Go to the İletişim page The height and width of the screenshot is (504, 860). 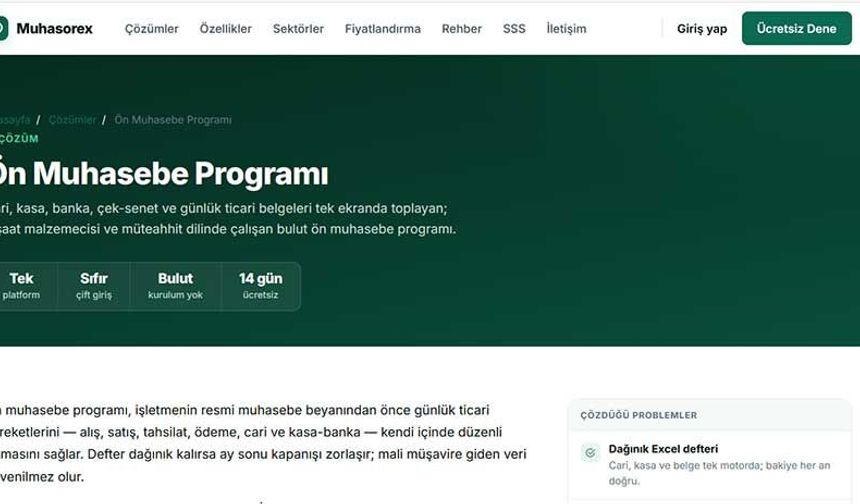point(566,29)
